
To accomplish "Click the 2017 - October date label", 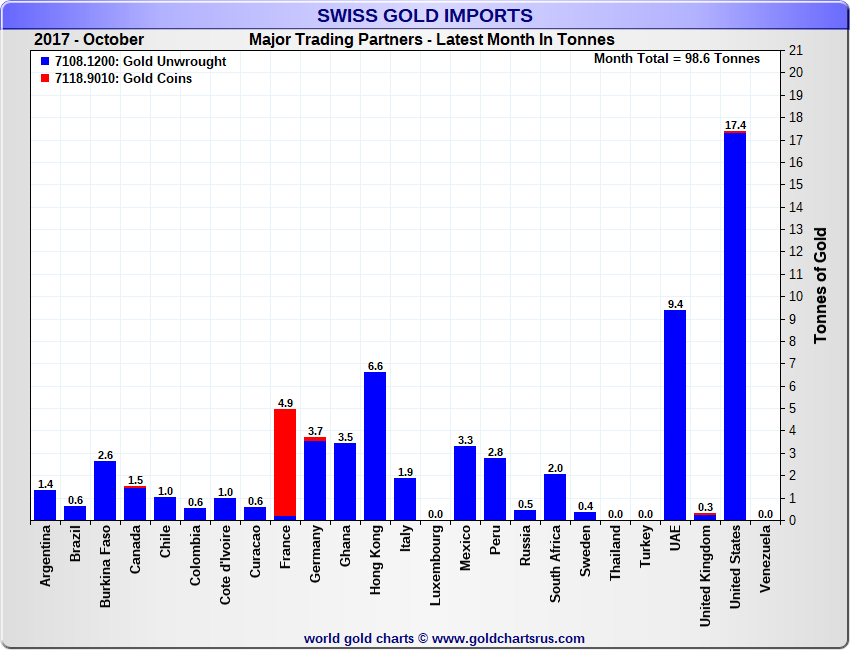I will pyautogui.click(x=89, y=40).
